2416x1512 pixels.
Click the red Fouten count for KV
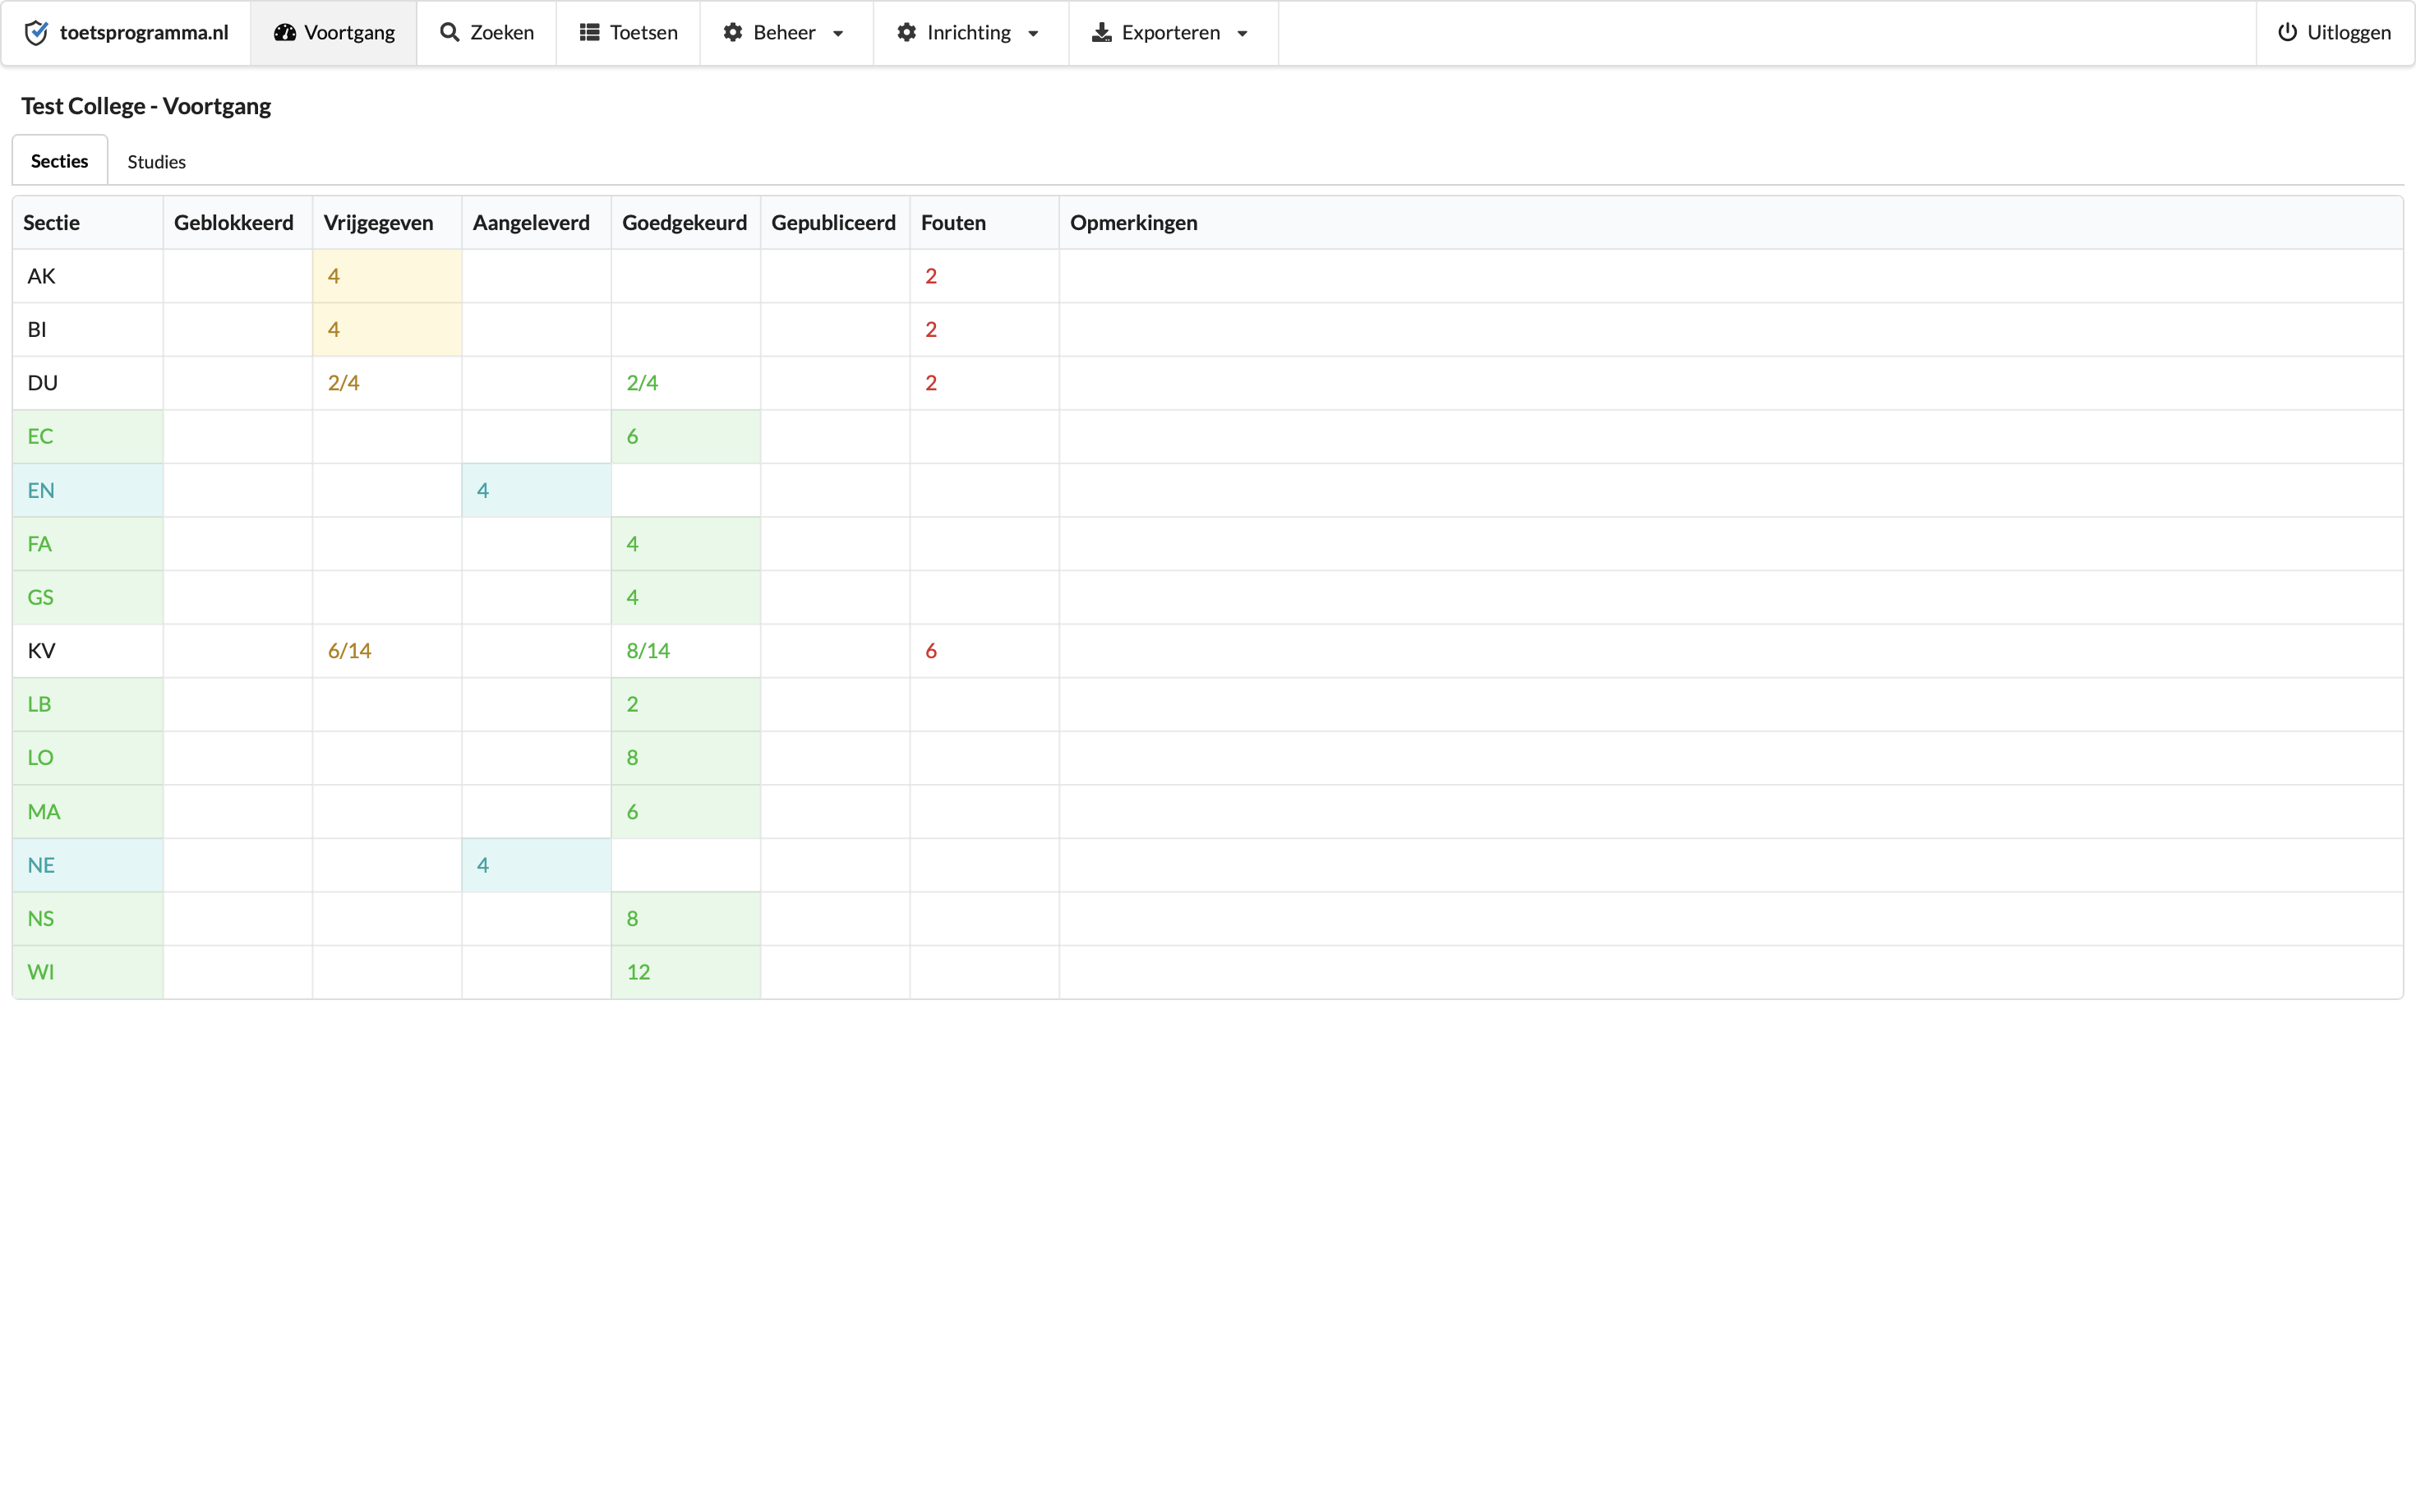tap(931, 651)
